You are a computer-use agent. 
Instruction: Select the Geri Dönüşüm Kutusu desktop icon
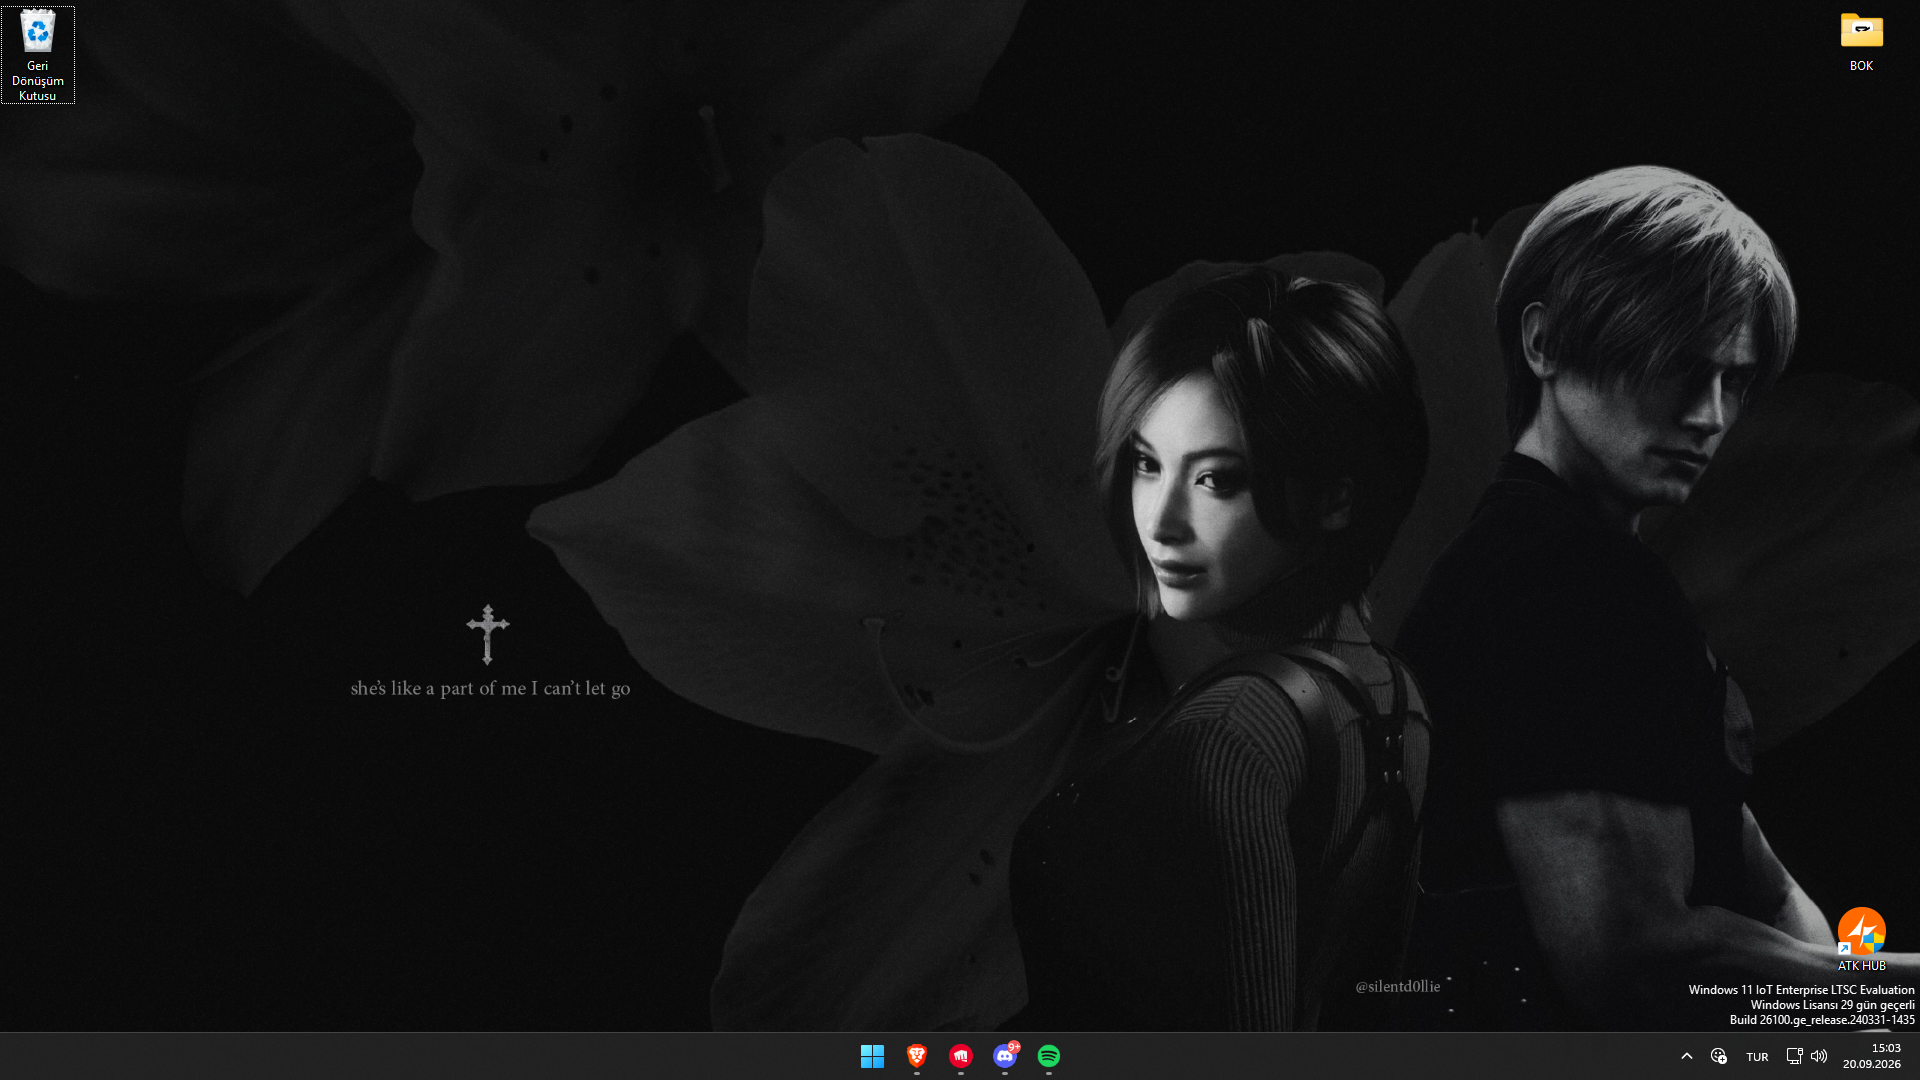pos(38,55)
